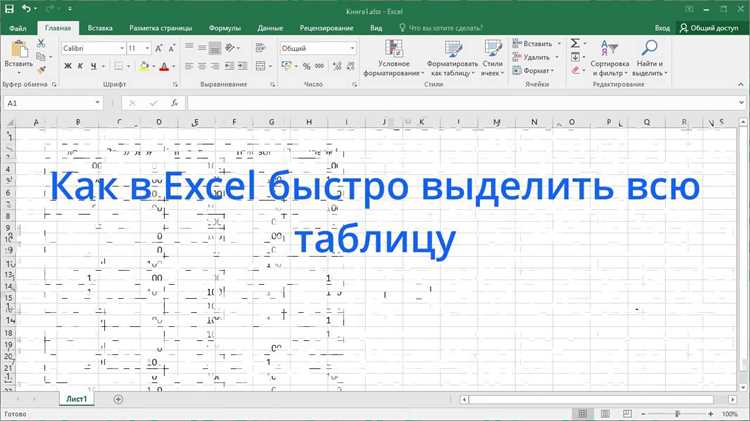Click the accounting number format icon
The image size is (750, 421).
287,66
